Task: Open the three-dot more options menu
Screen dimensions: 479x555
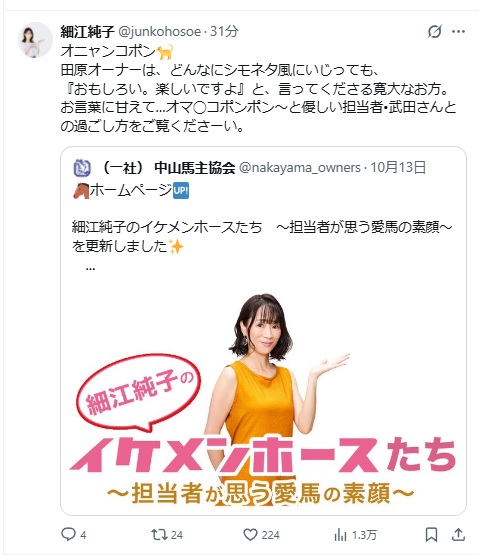Action: click(458, 32)
